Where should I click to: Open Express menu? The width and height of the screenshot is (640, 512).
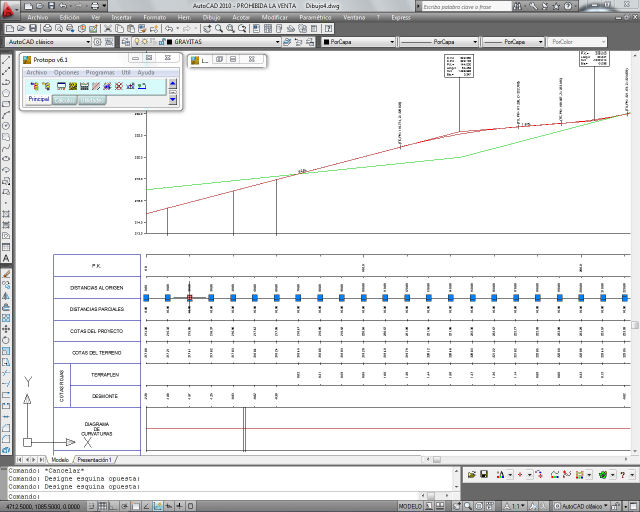click(x=401, y=18)
